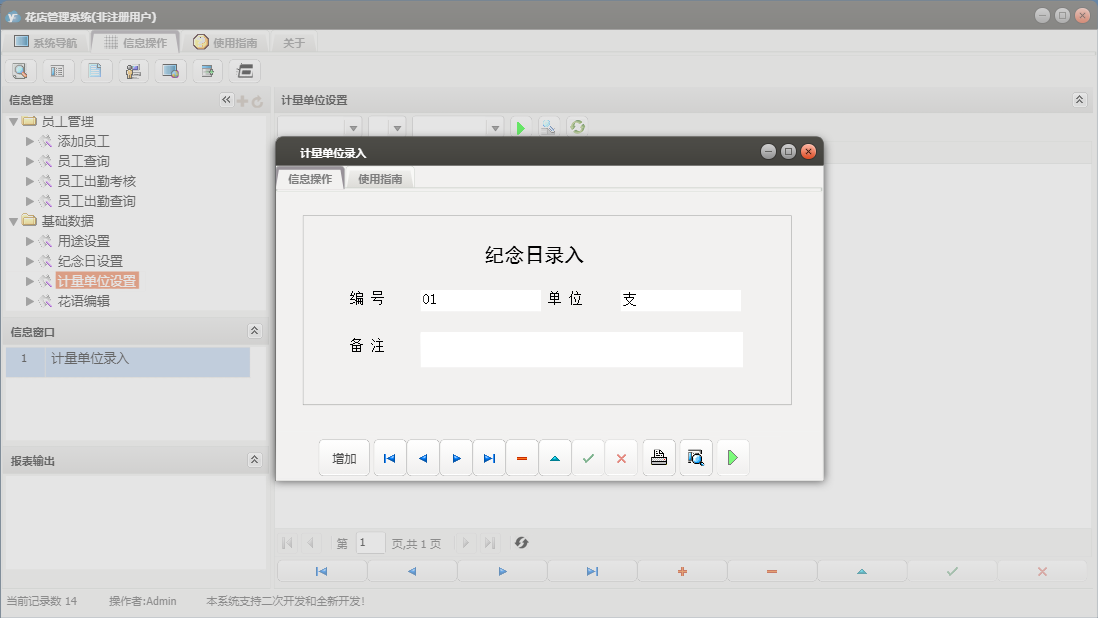
Task: Open the print icon in the record dialog
Action: click(x=658, y=457)
